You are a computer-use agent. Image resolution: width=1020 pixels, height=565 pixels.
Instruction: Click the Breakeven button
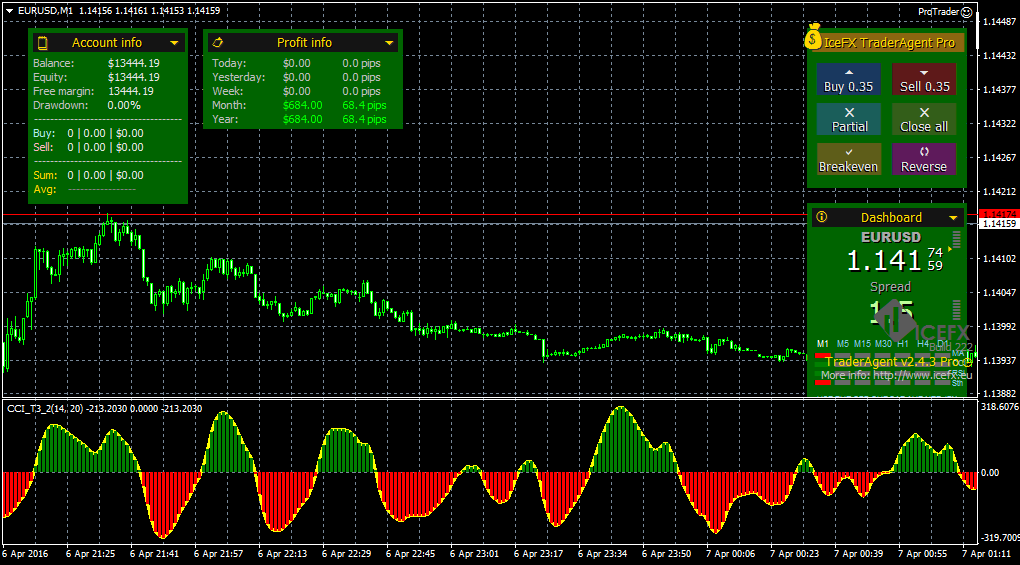point(848,159)
